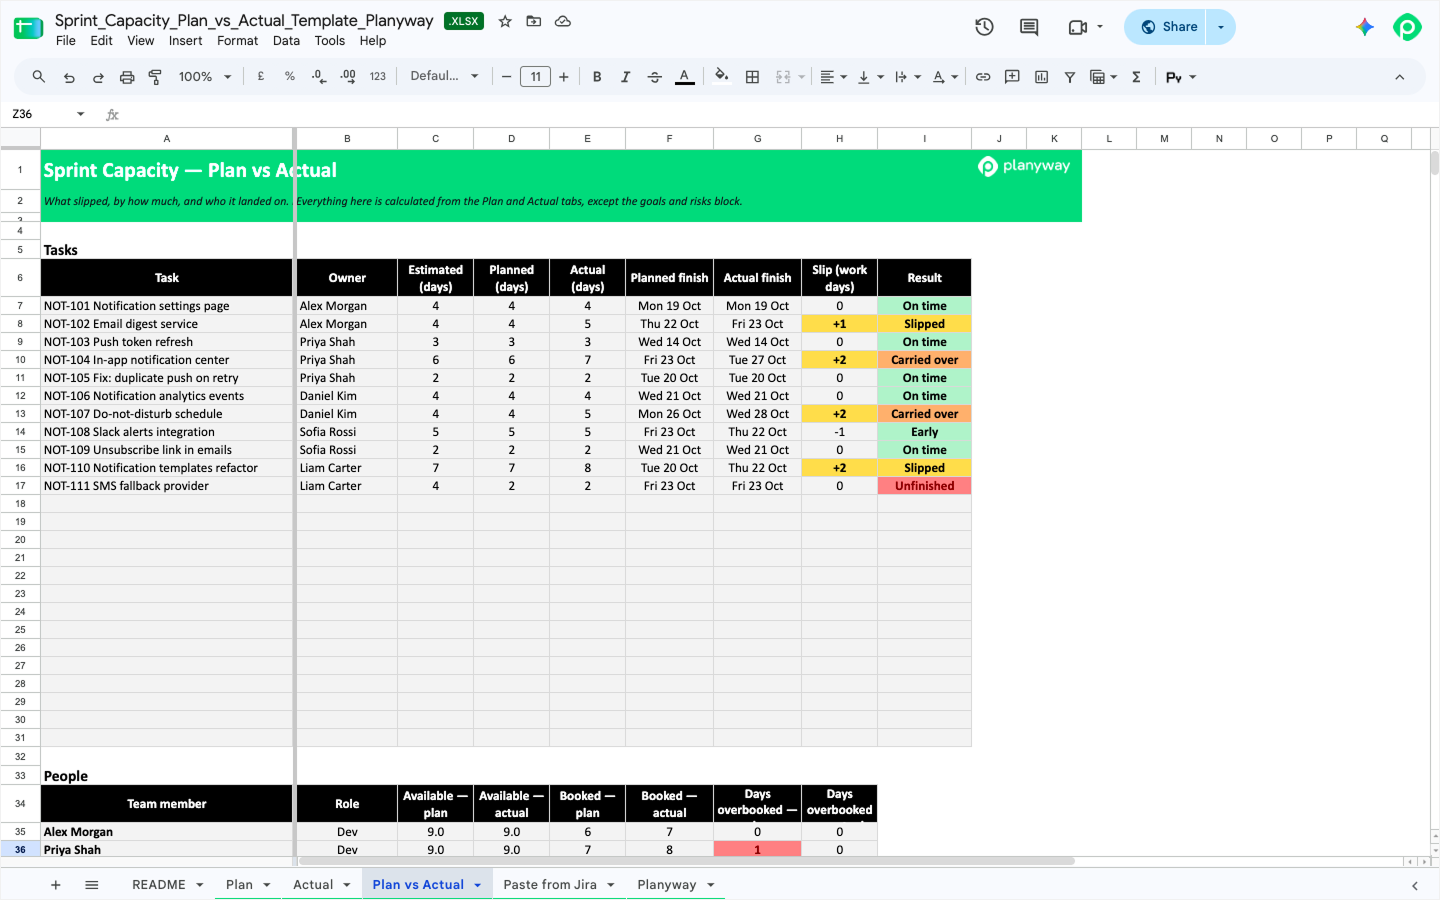Open the comments panel icon

coord(1029,27)
